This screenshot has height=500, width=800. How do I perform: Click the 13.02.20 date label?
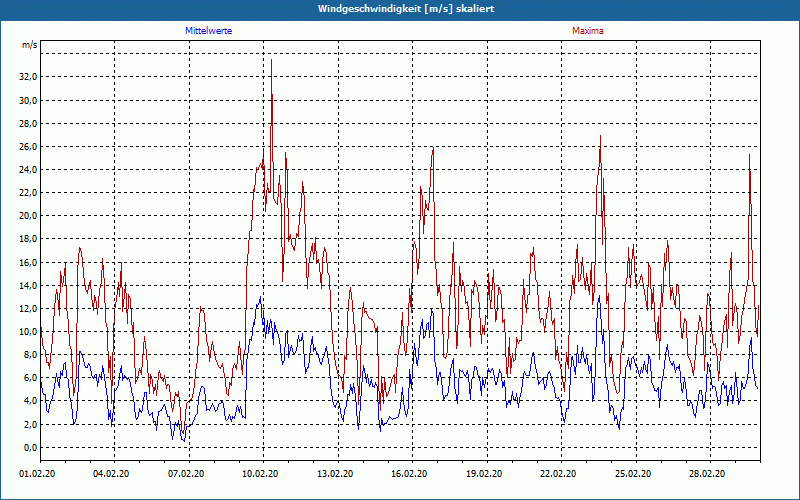335,474
